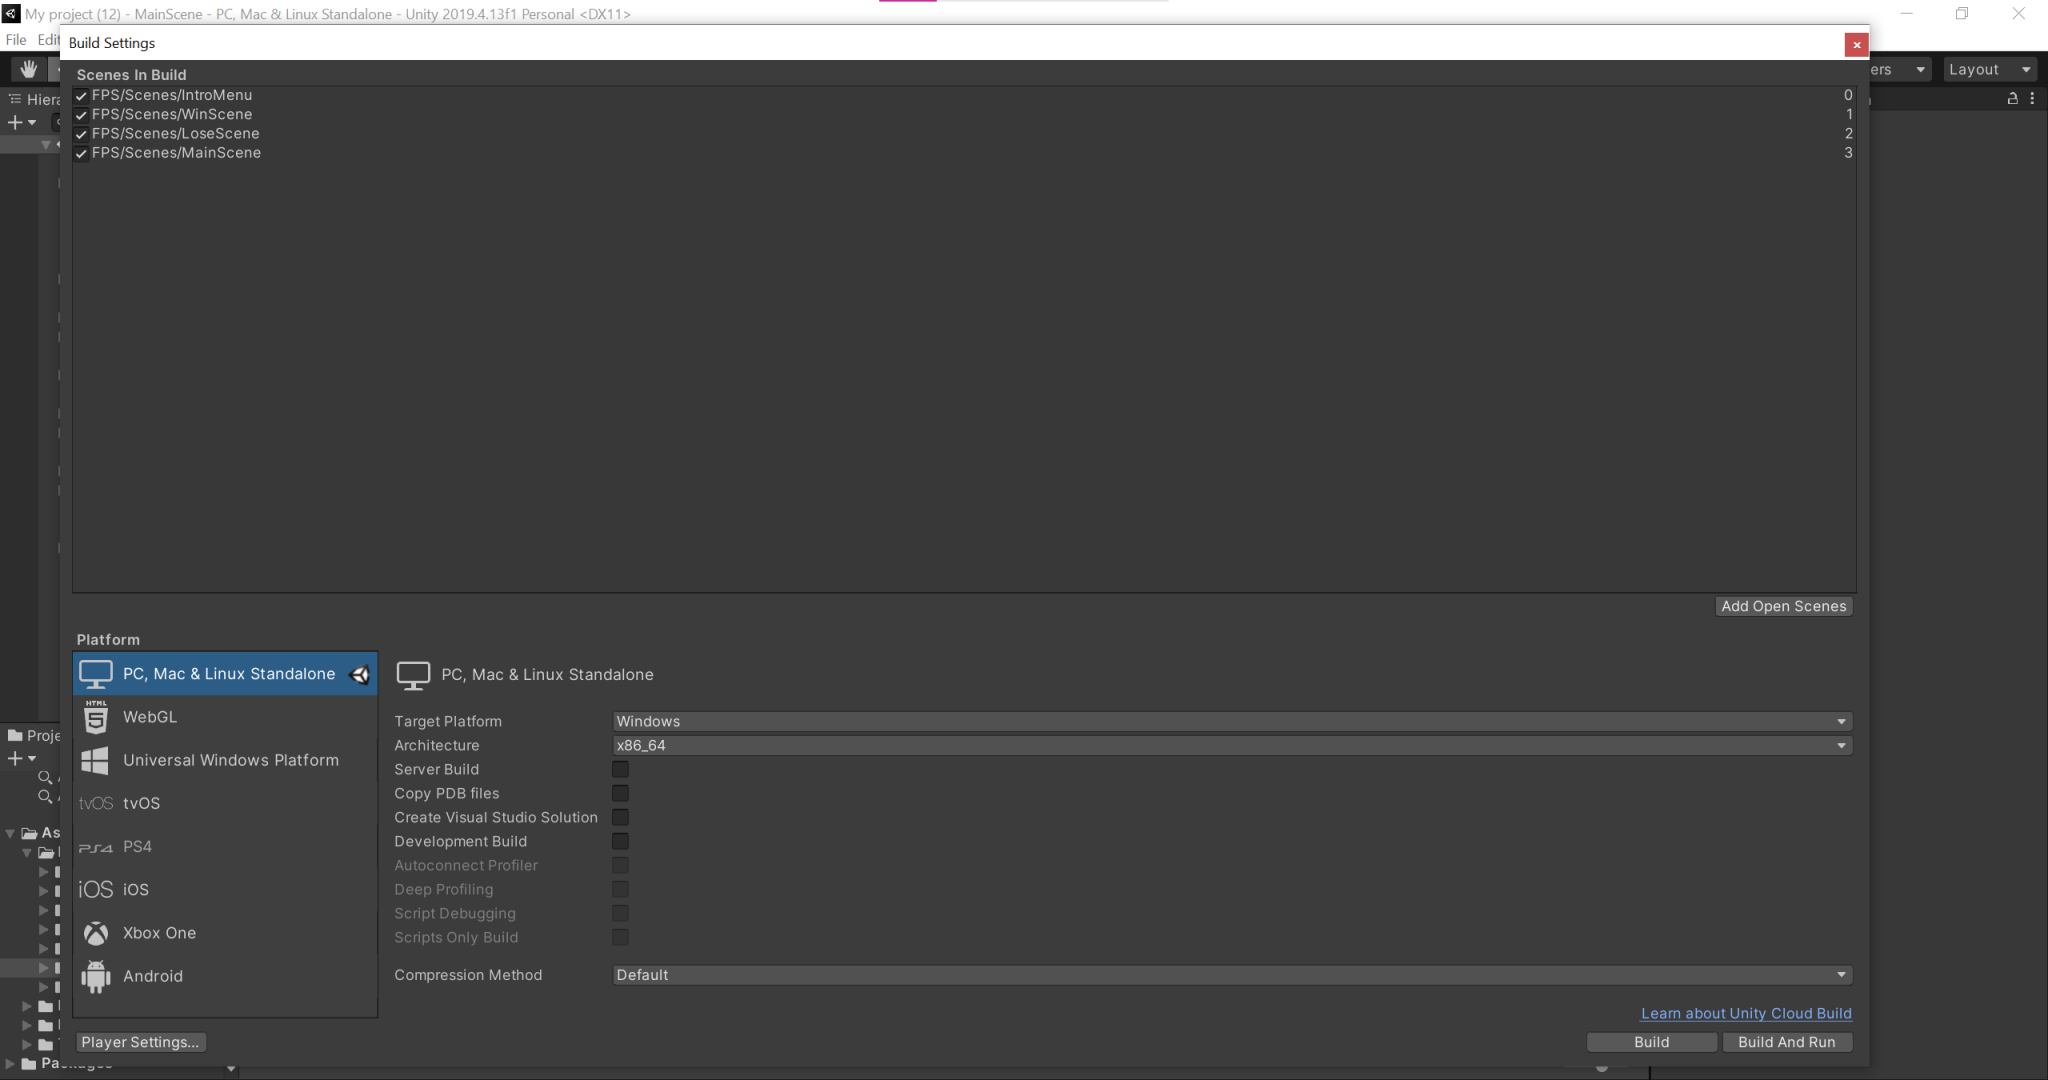Open the Architecture dropdown showing x86_64
This screenshot has width=2048, height=1080.
[x=1228, y=745]
